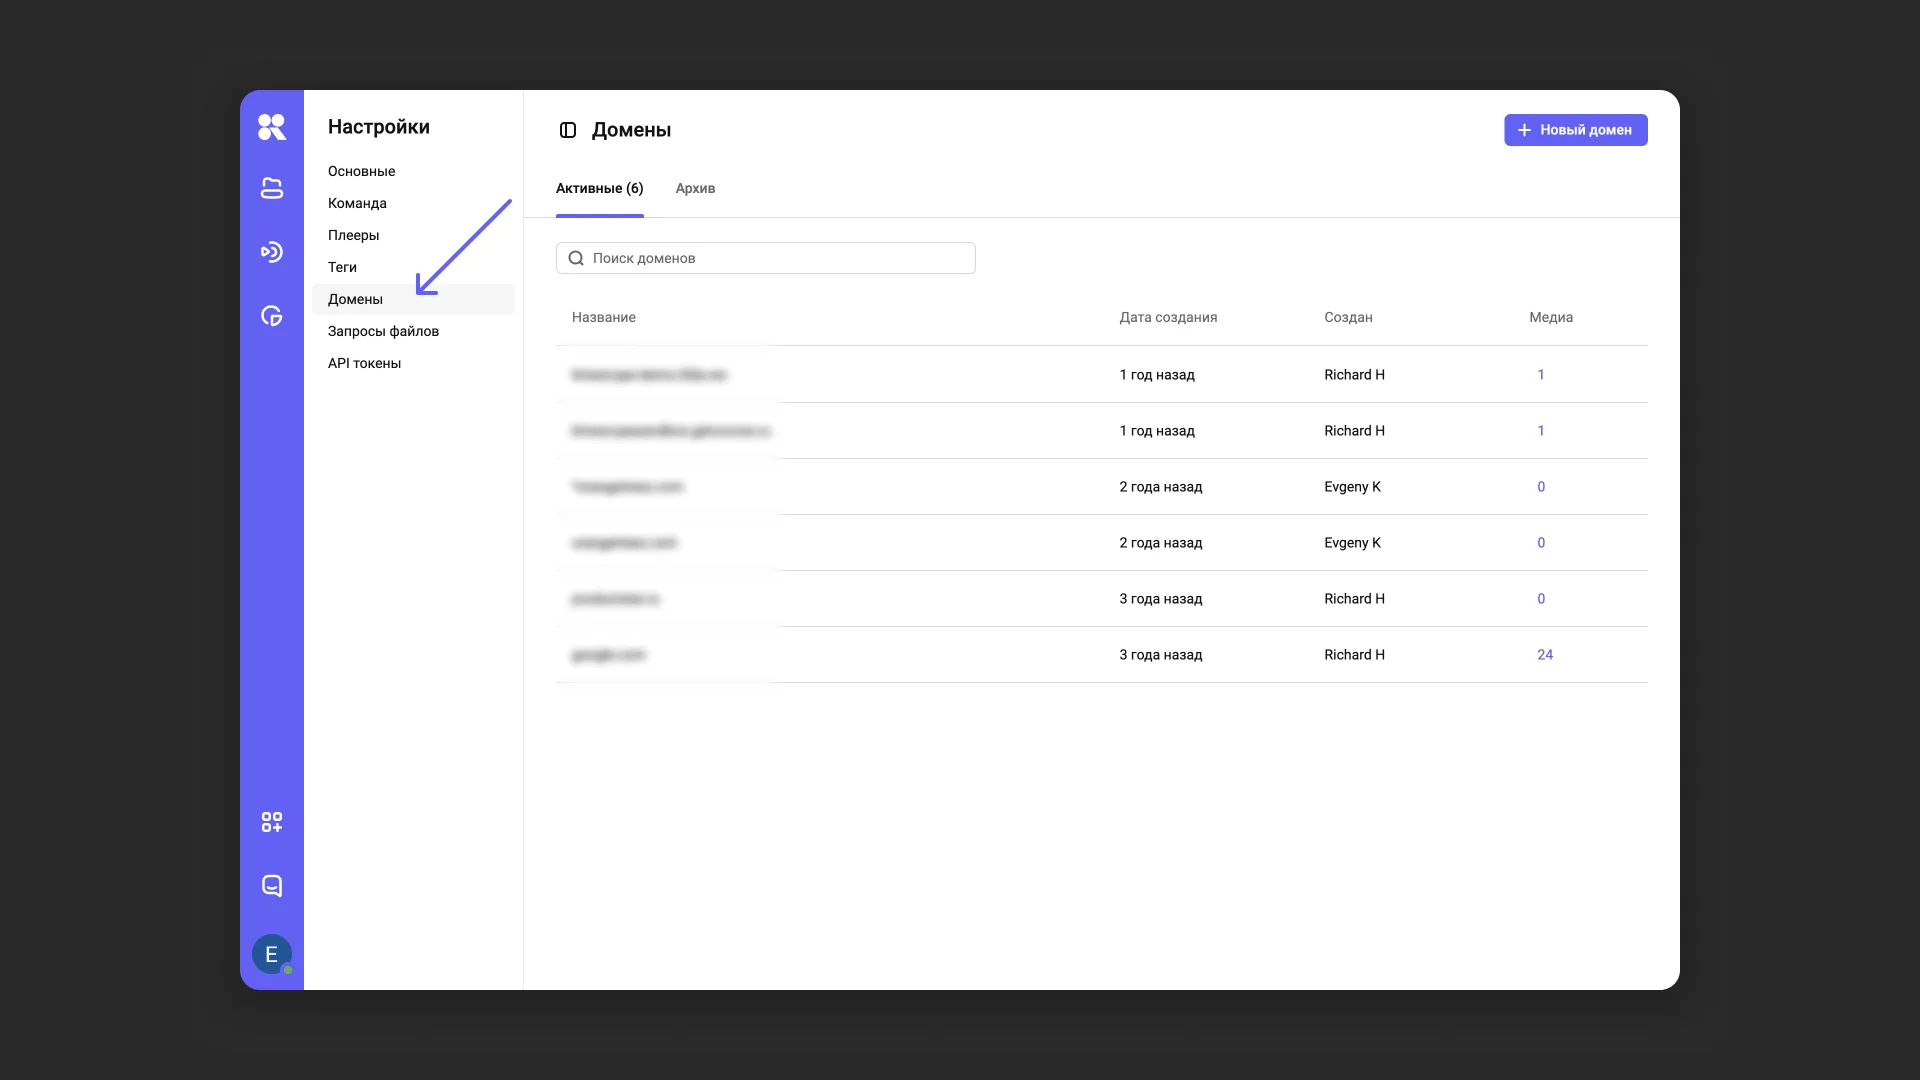Open the apps grid plus icon
Screen dimensions: 1920x1080
pos(271,822)
